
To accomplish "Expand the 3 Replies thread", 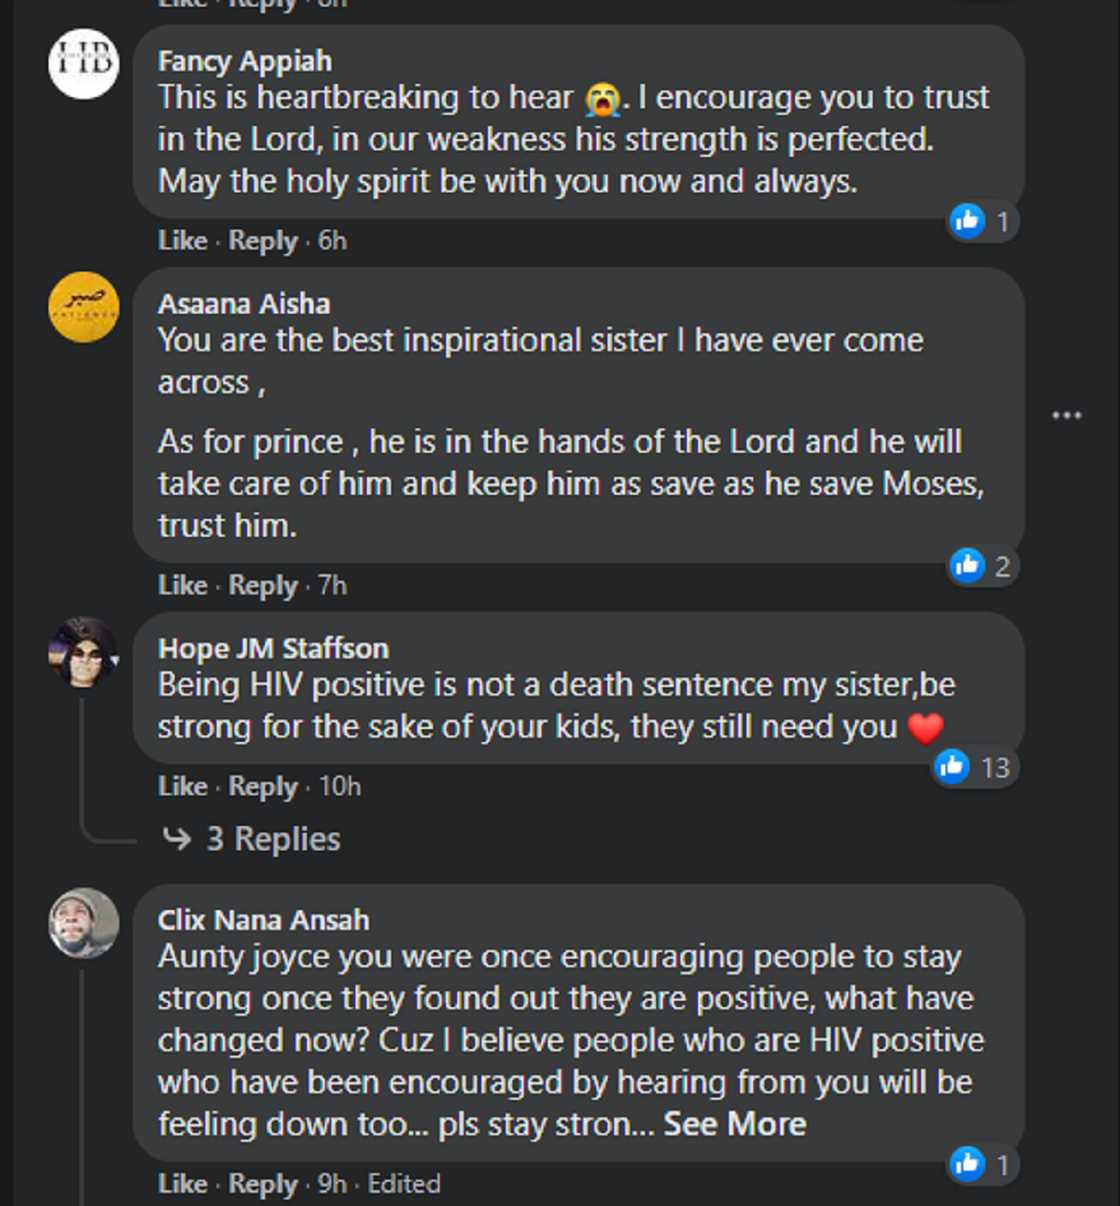I will (272, 839).
